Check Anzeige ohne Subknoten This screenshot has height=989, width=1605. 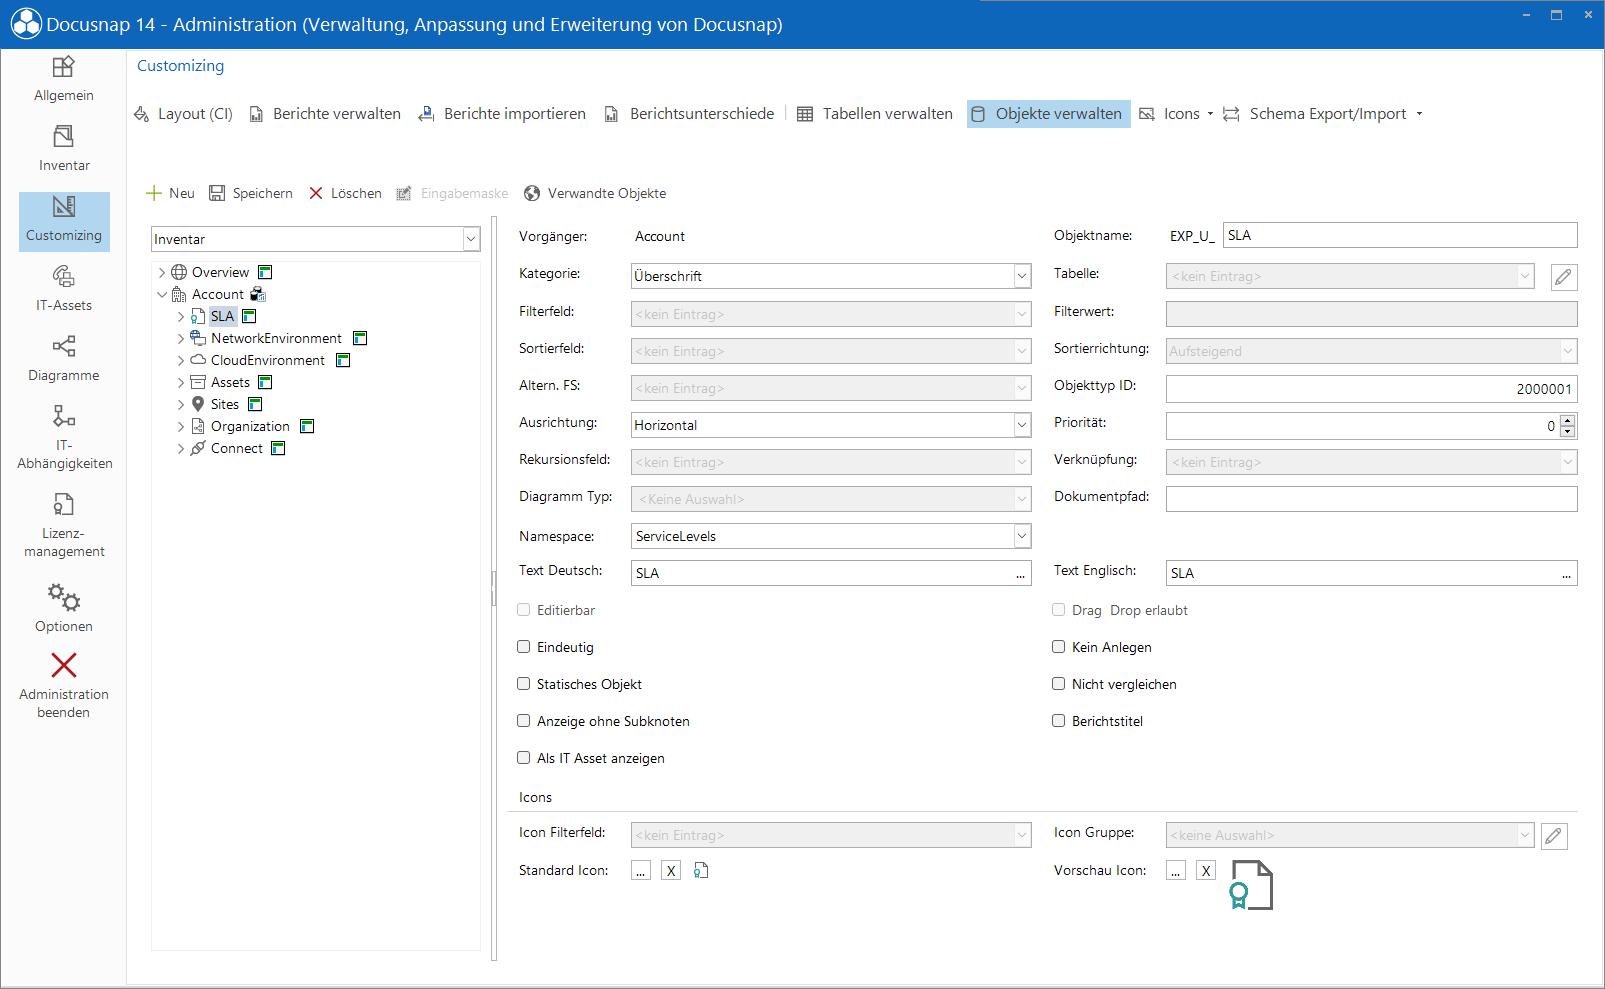(x=523, y=721)
